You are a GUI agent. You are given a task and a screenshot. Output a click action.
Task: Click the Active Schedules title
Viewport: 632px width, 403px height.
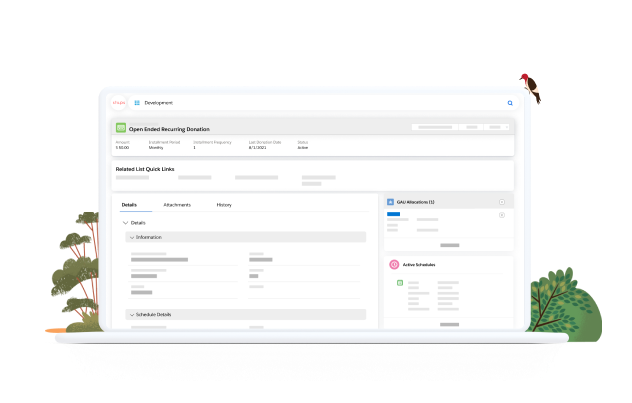[x=419, y=265]
